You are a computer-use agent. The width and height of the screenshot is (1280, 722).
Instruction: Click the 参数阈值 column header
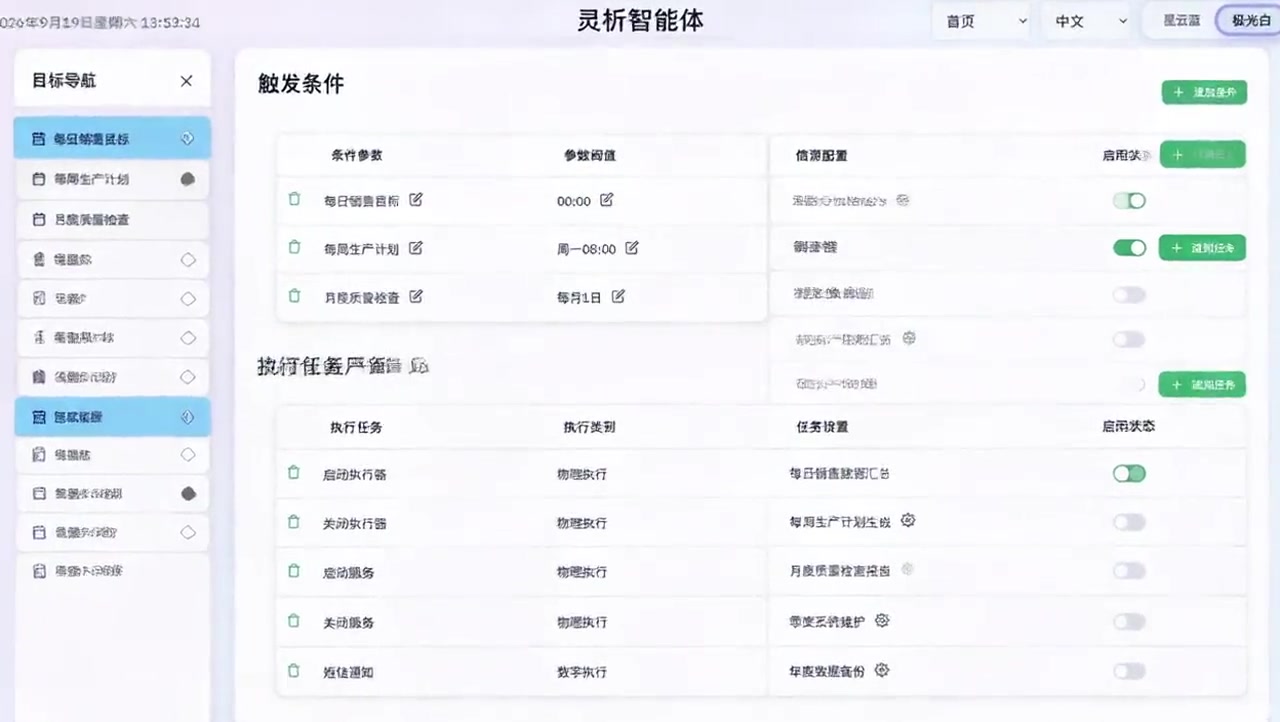click(x=589, y=155)
